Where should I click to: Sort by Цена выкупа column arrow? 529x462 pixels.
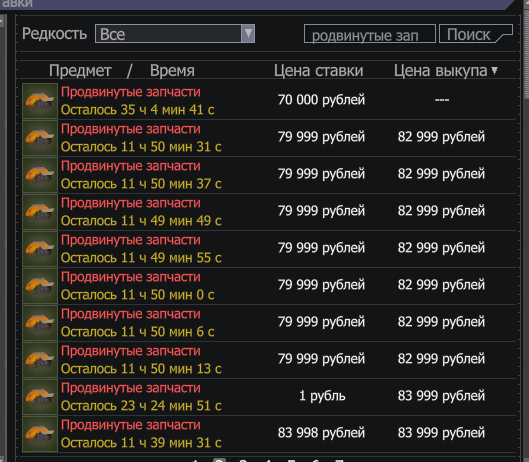(x=495, y=71)
